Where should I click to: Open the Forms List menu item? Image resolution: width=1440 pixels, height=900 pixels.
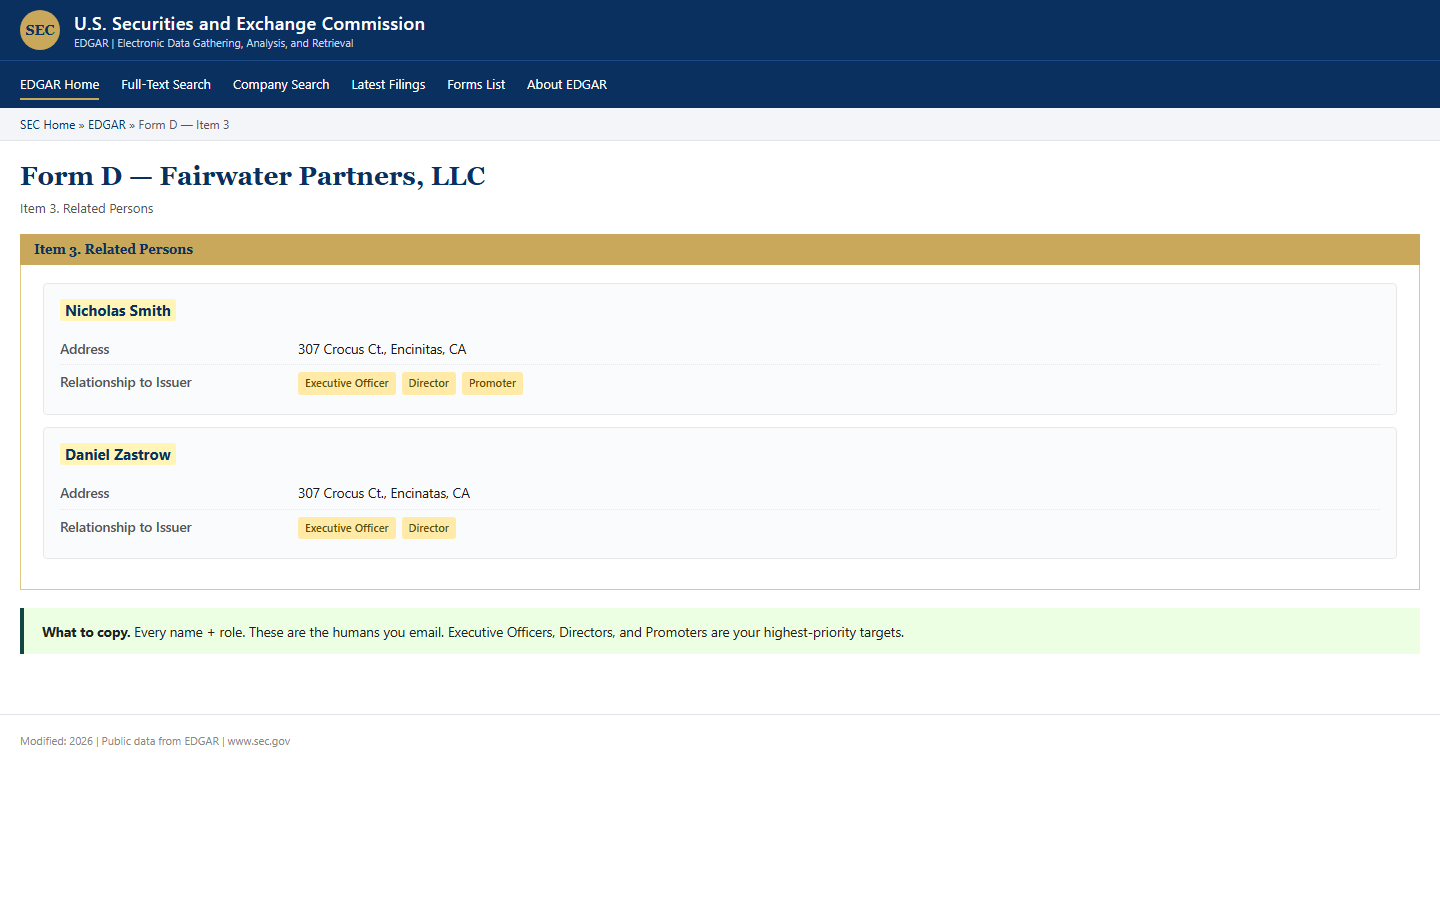pos(476,85)
